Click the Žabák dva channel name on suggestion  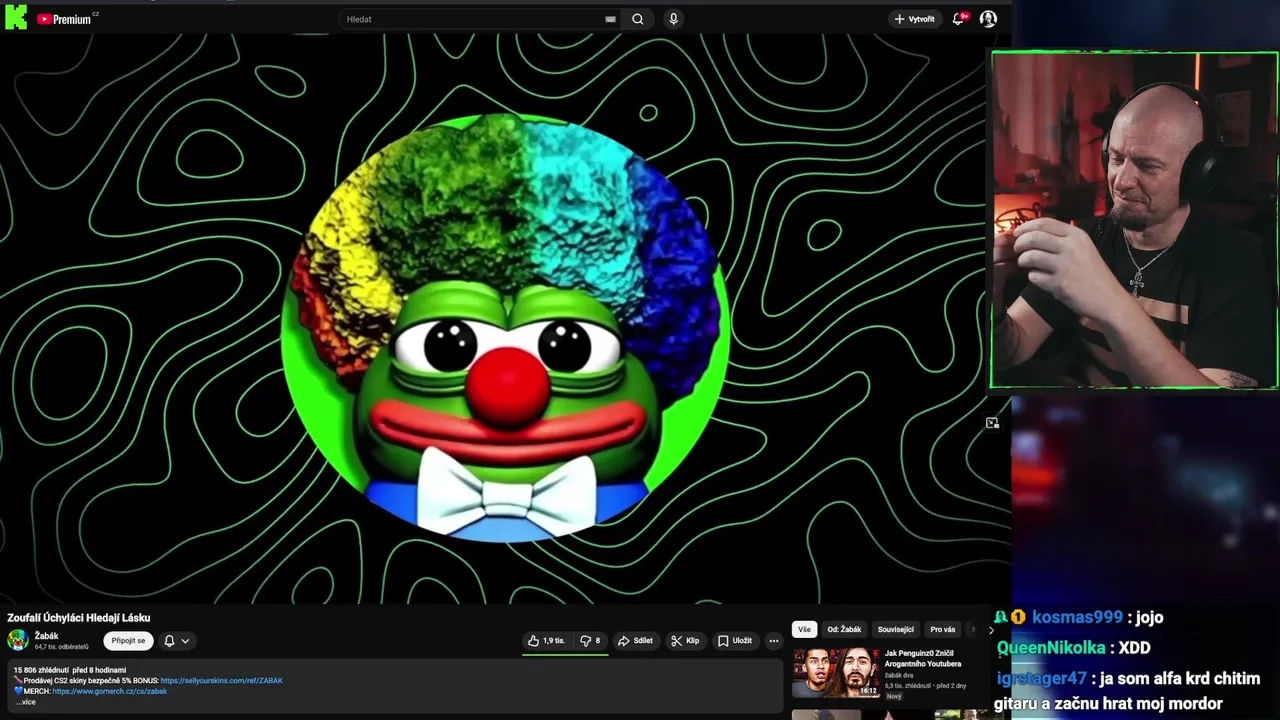[899, 675]
